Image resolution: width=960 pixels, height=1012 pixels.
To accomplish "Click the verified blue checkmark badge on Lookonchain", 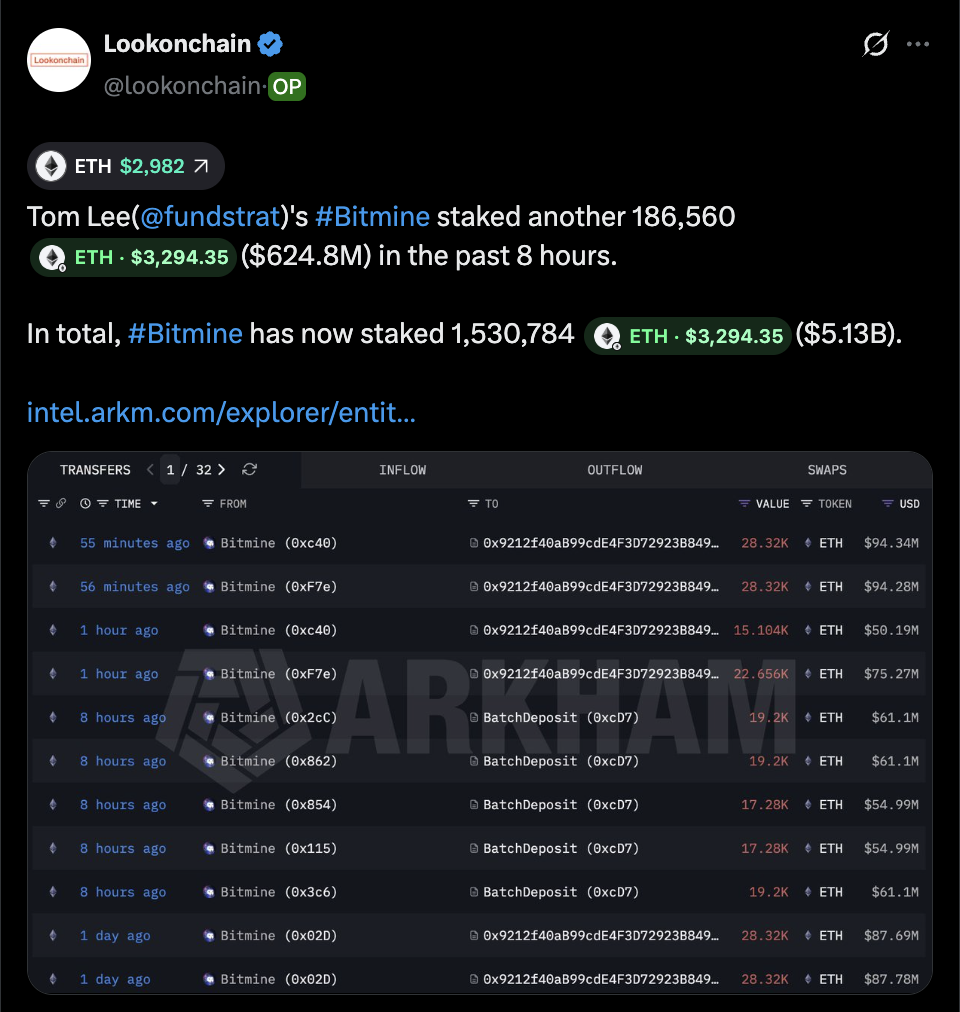I will pyautogui.click(x=268, y=43).
